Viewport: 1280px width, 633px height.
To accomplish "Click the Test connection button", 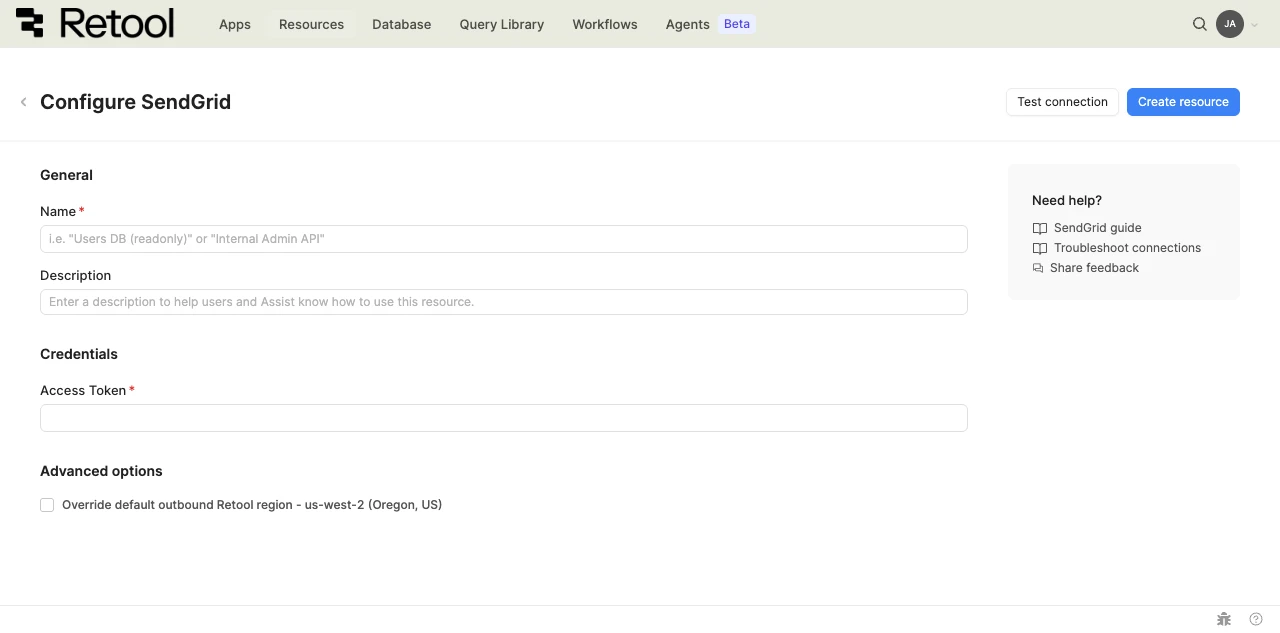I will click(x=1062, y=102).
